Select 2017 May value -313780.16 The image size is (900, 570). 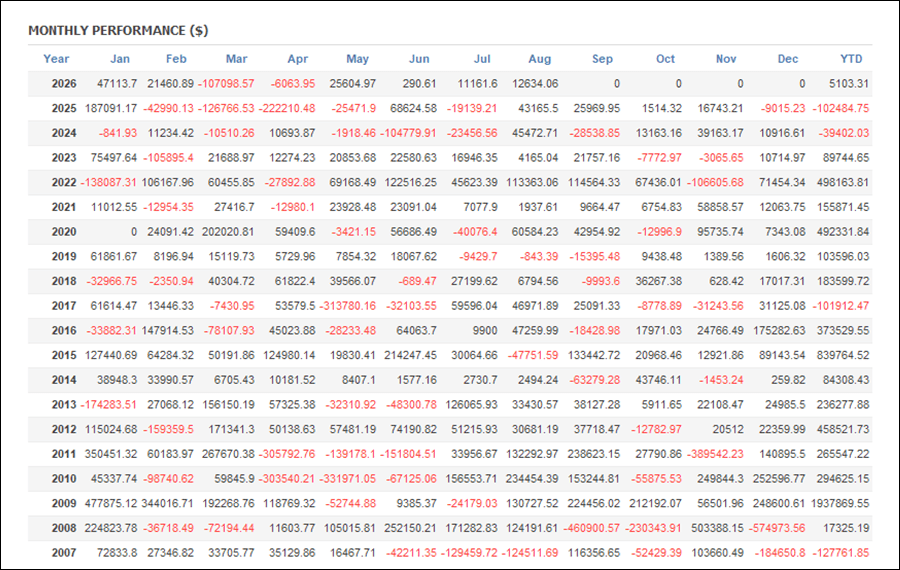(x=348, y=306)
